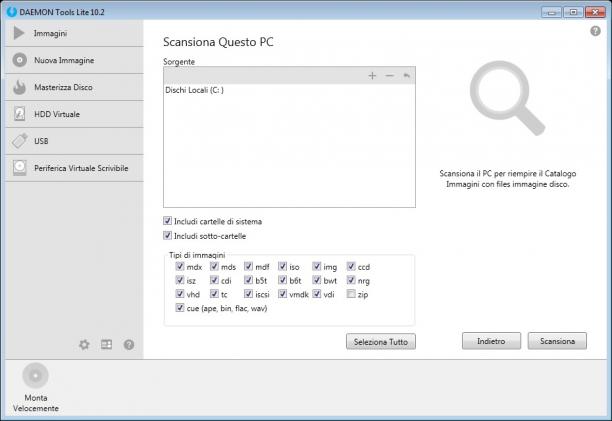This screenshot has width=612, height=421.
Task: Click the HDD Virtuale drive icon
Action: click(x=20, y=114)
